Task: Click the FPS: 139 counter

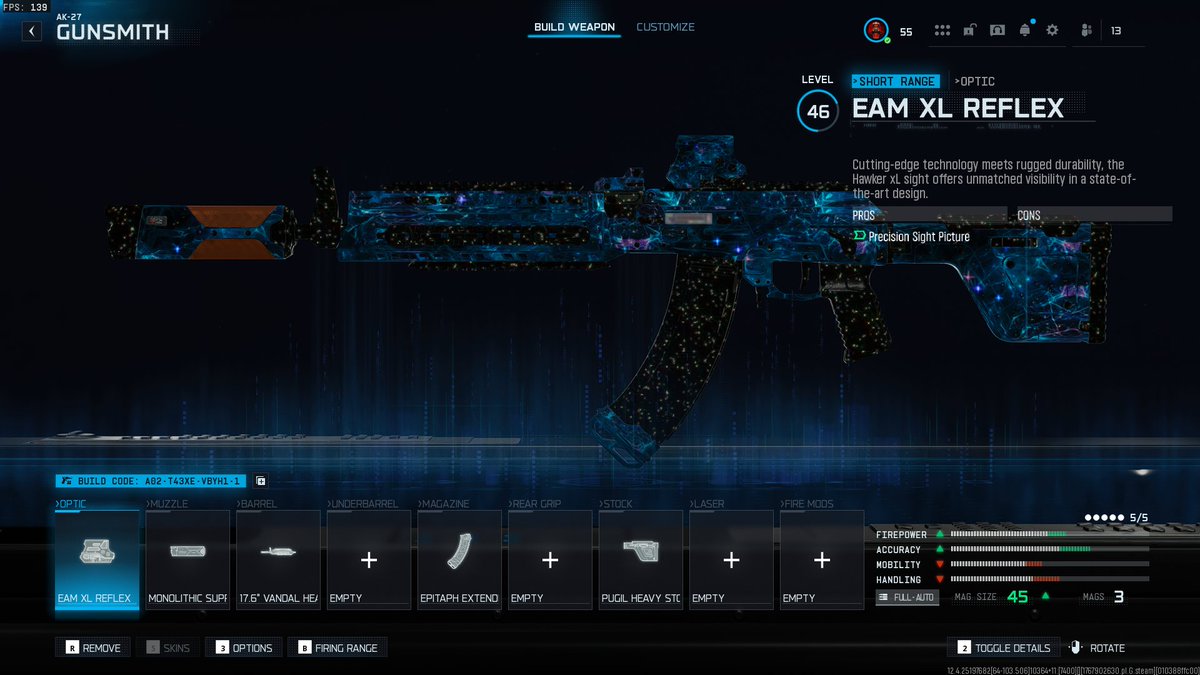Action: (x=25, y=6)
